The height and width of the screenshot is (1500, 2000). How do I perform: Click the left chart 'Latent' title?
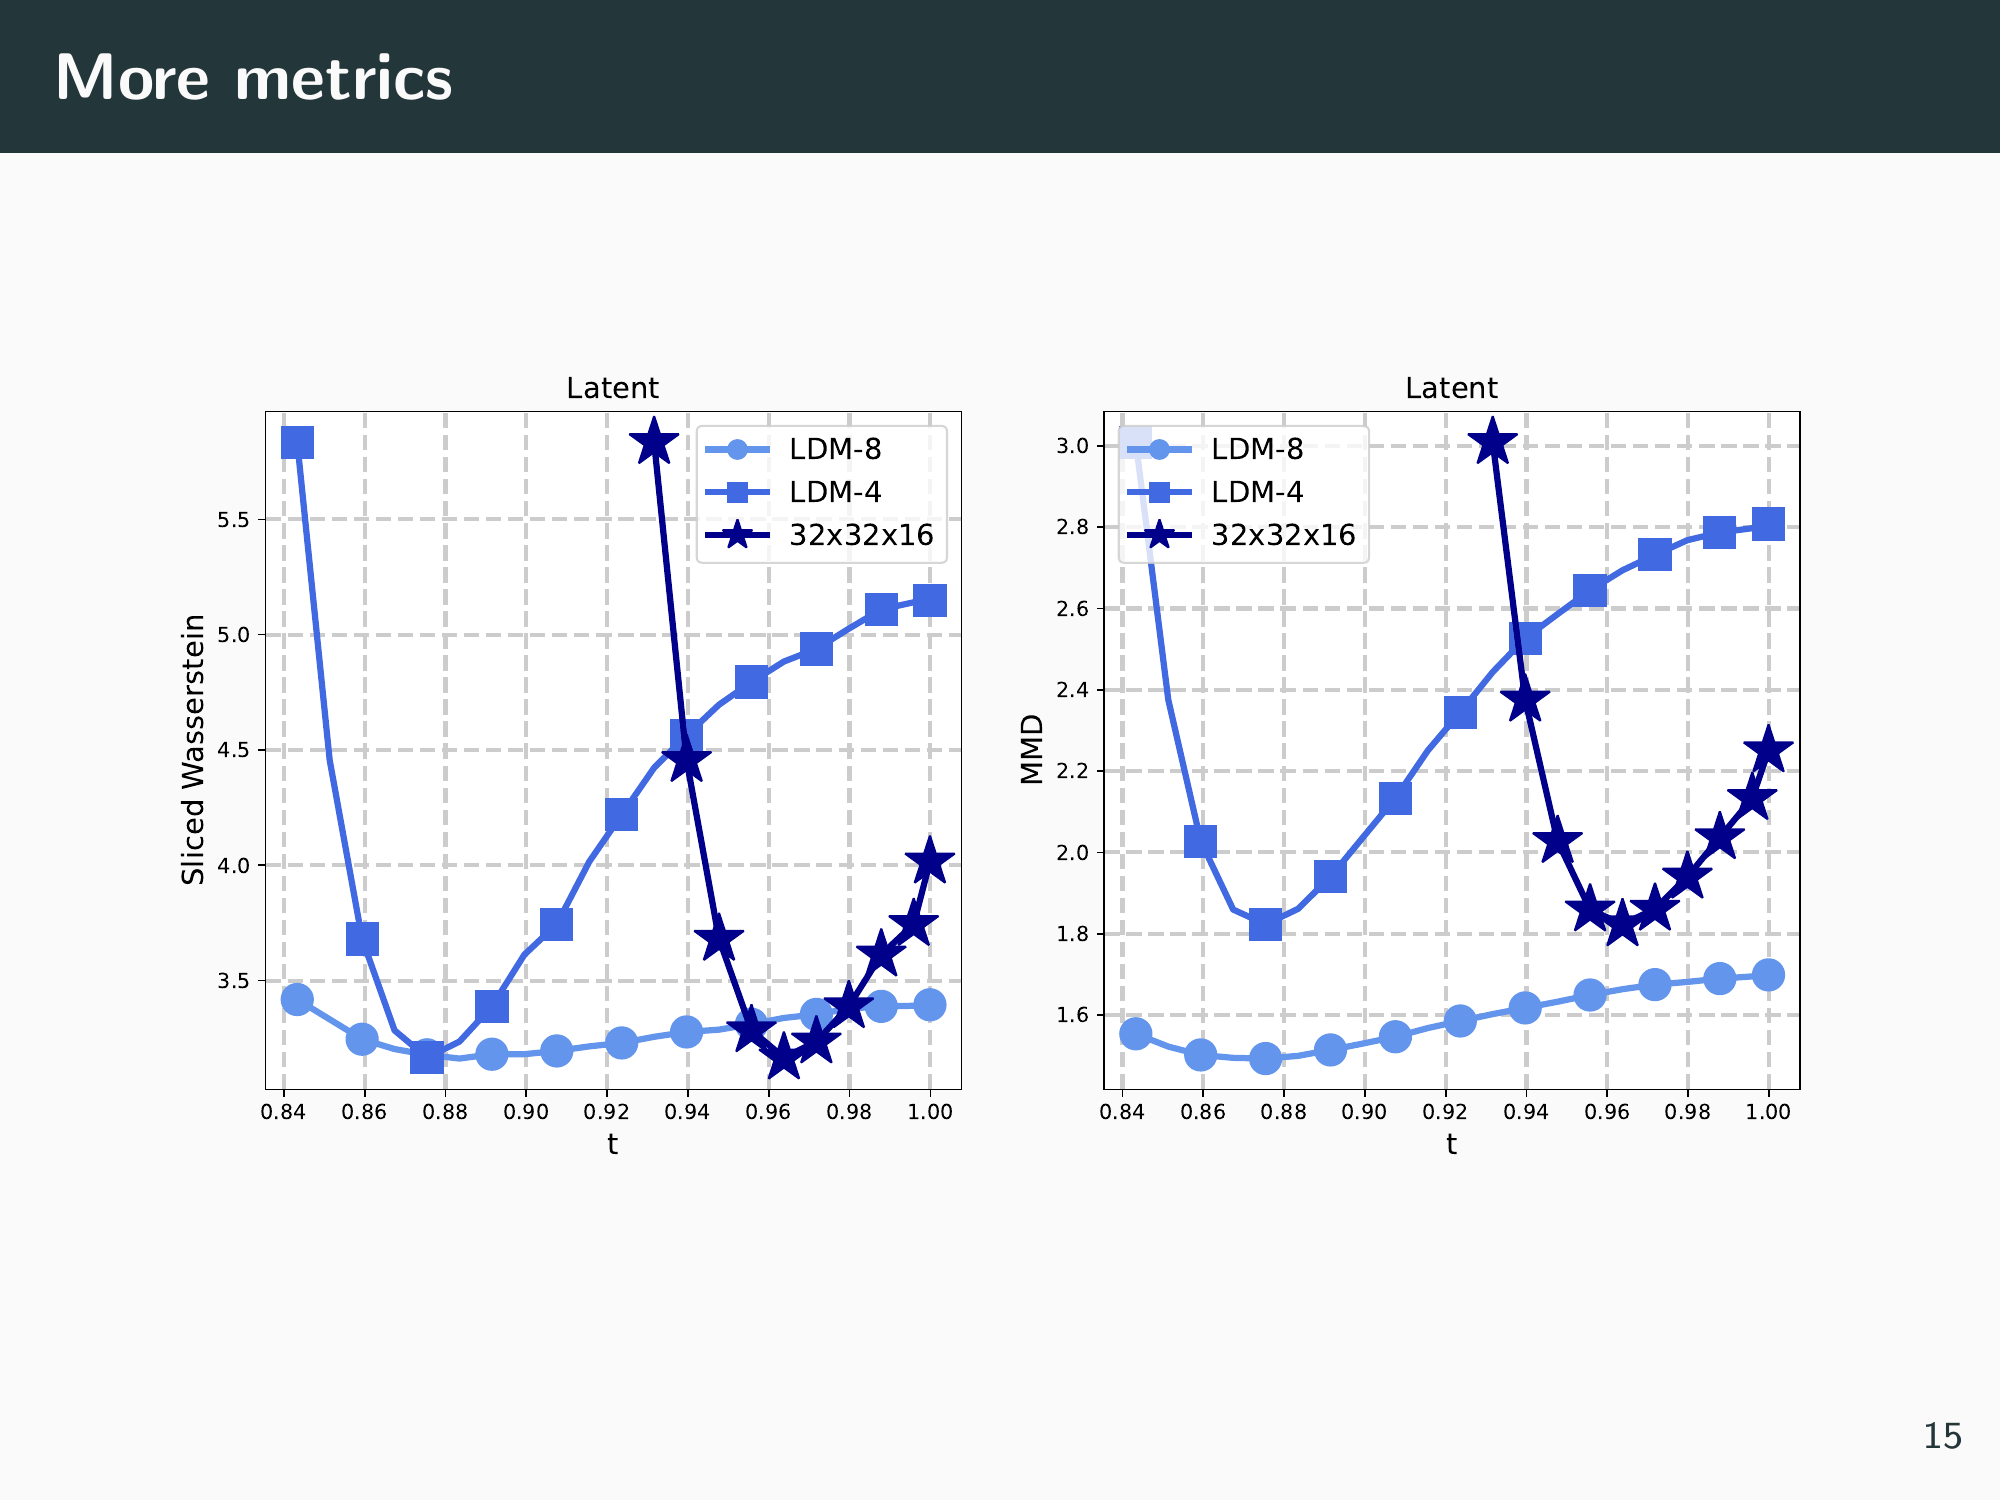(612, 388)
